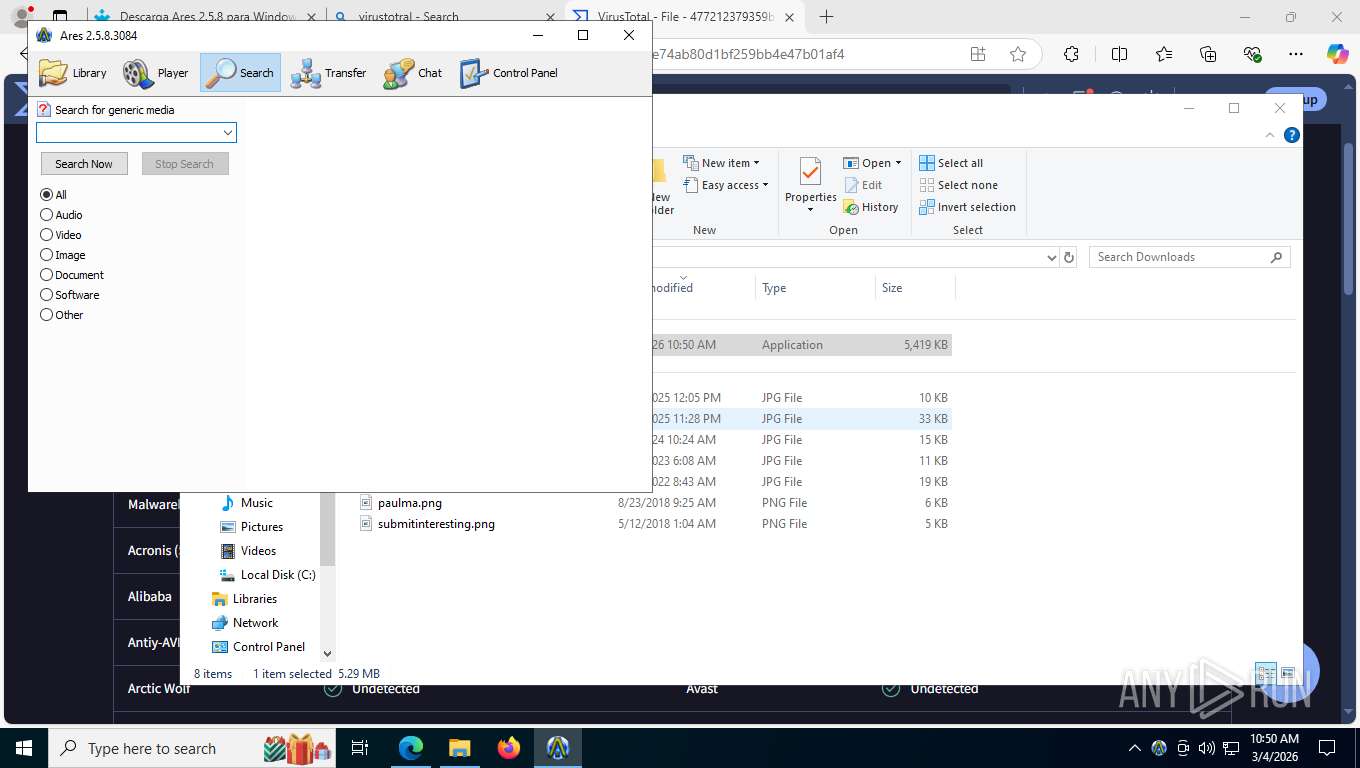Switch to the Ares Search section
The width and height of the screenshot is (1360, 768).
pos(241,73)
